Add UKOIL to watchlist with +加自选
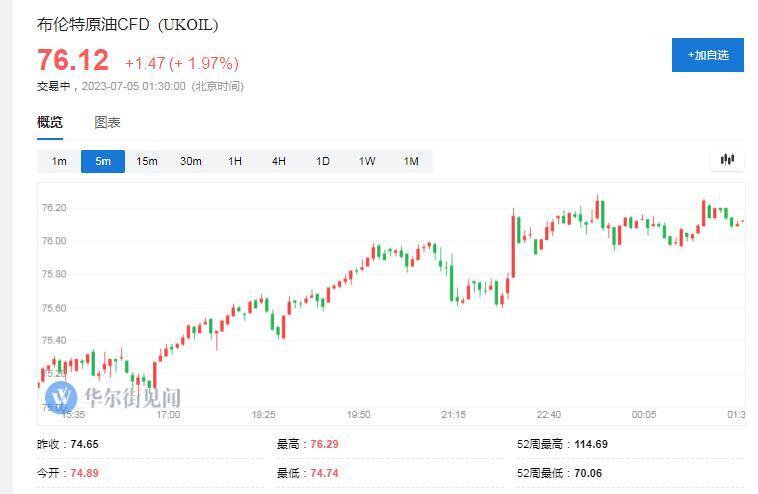This screenshot has width=758, height=494. [708, 55]
